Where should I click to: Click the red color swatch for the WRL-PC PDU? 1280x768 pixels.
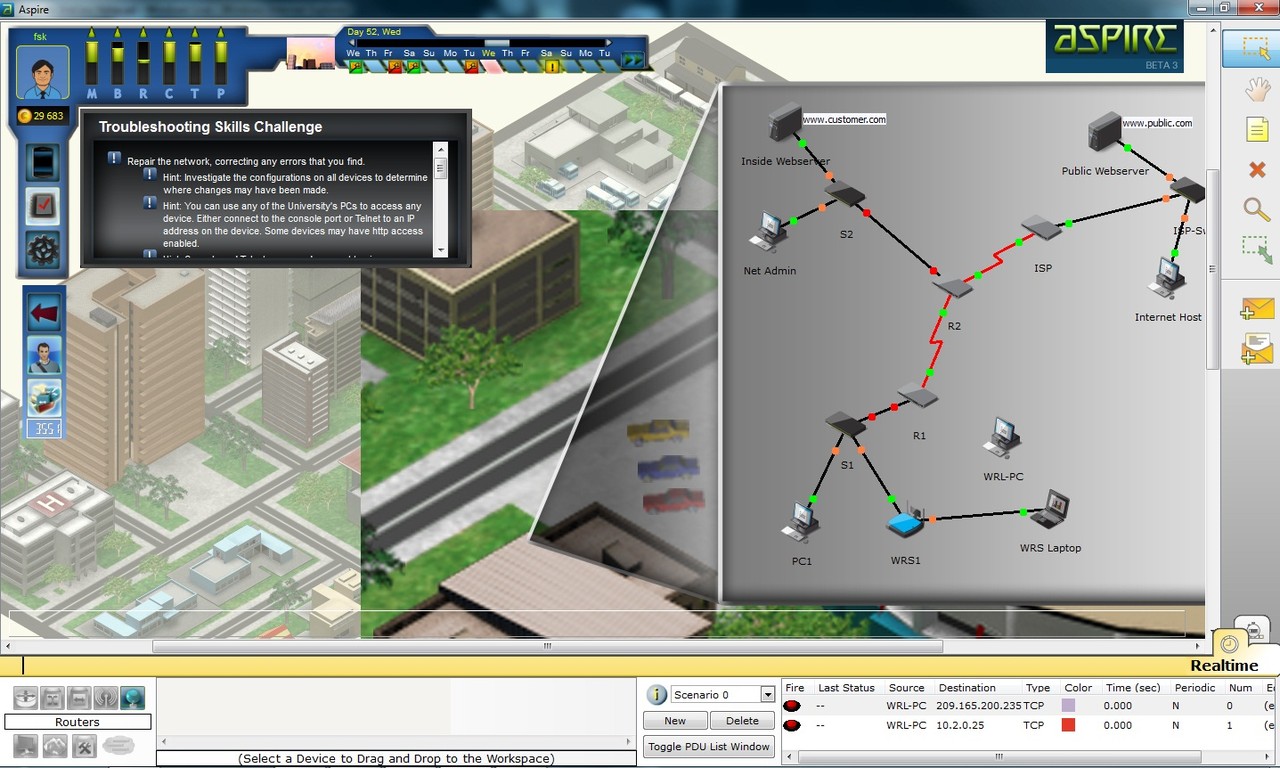coord(1068,725)
